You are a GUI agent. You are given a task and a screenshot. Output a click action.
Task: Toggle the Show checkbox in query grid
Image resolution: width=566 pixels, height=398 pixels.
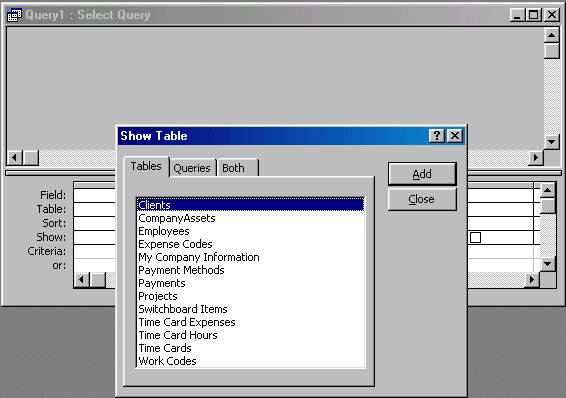(x=475, y=237)
